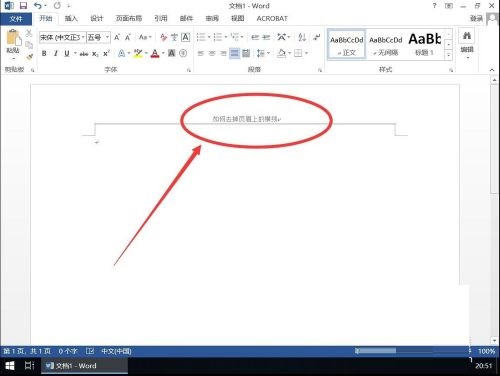Justify the paragraph text
This screenshot has width=500, height=376.
pos(235,53)
